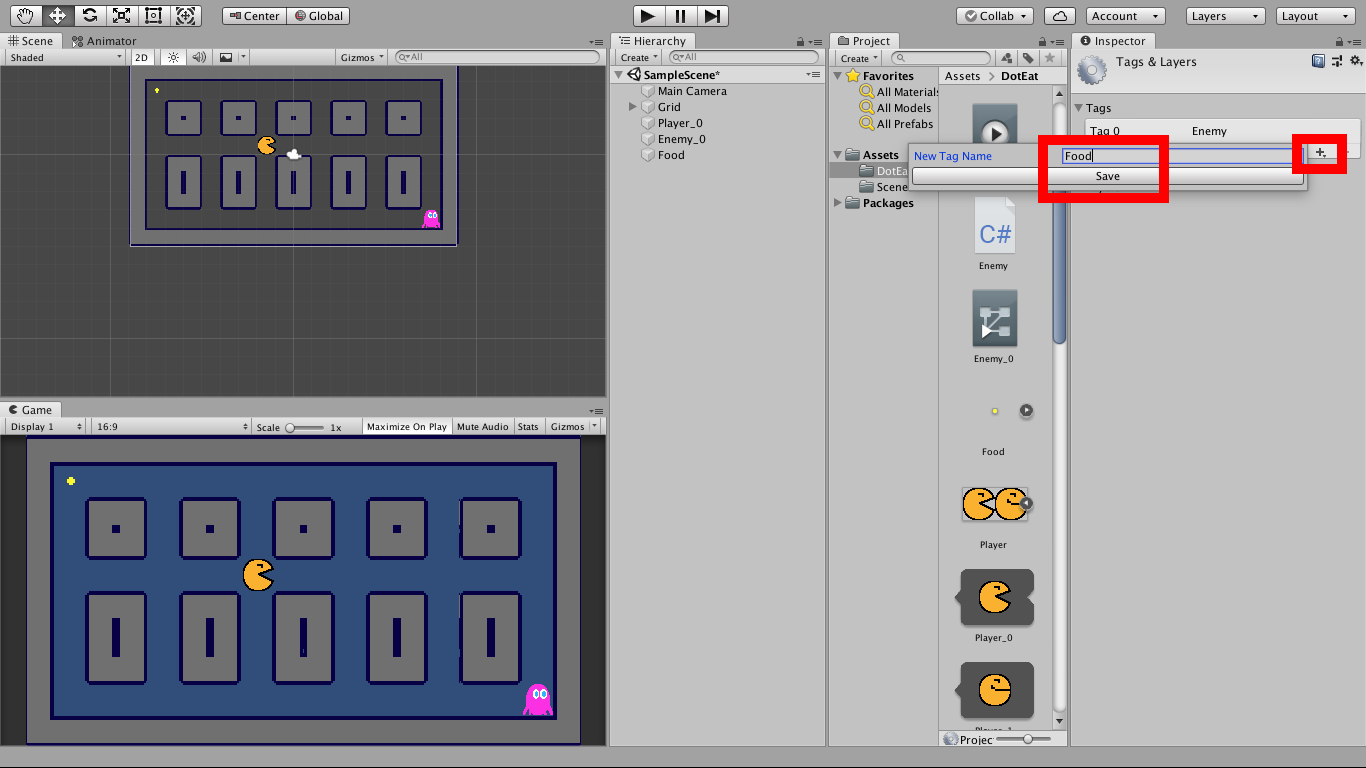Open the cloud Services panel icon
Image resolution: width=1366 pixels, height=768 pixels.
pyautogui.click(x=1060, y=16)
